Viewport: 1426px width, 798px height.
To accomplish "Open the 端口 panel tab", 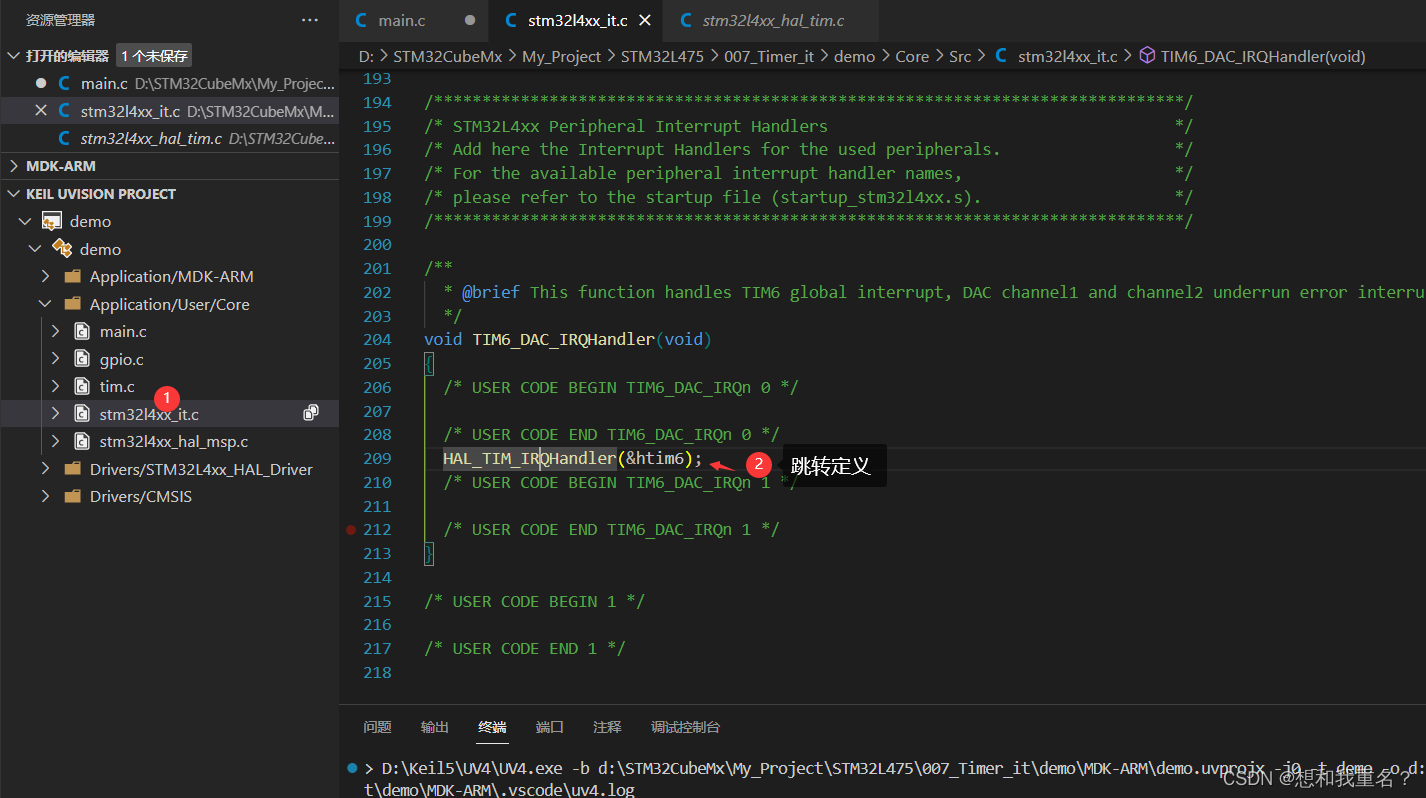I will click(x=550, y=727).
